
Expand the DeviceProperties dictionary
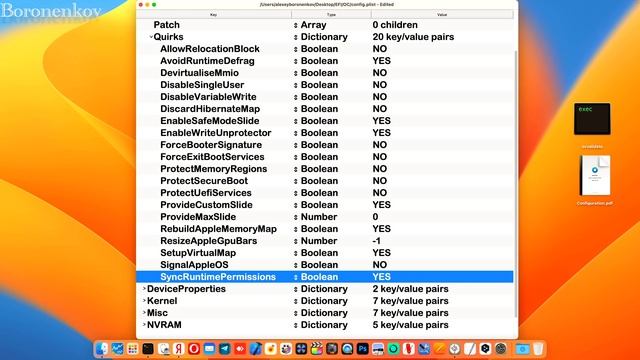[x=144, y=289]
